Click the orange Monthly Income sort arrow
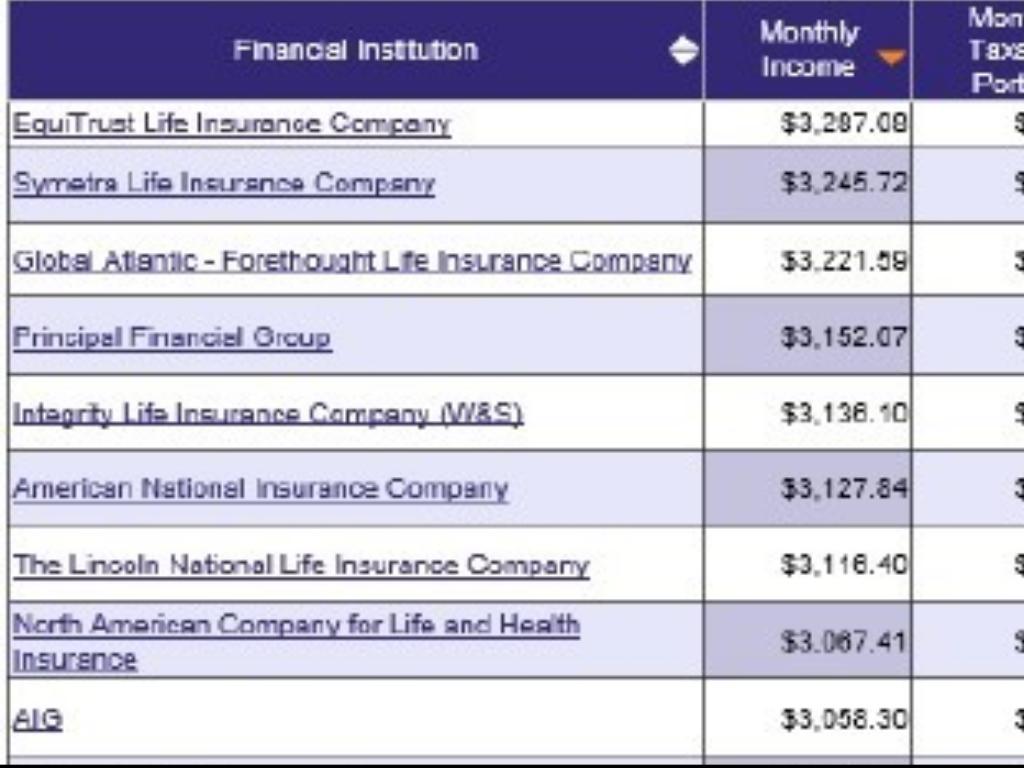Screen dimensions: 1024x768 pyautogui.click(x=890, y=58)
